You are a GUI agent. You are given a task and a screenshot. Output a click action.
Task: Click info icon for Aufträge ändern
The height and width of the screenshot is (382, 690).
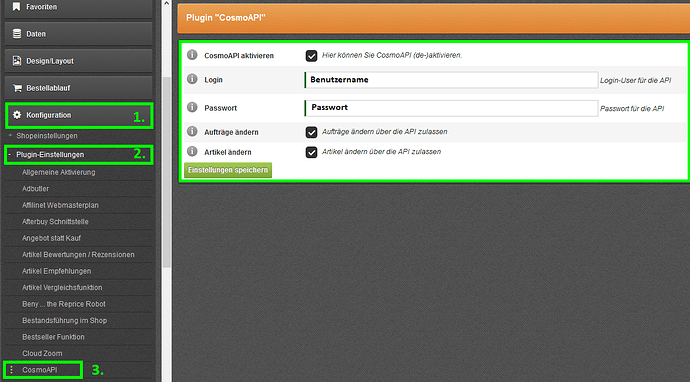tap(192, 131)
